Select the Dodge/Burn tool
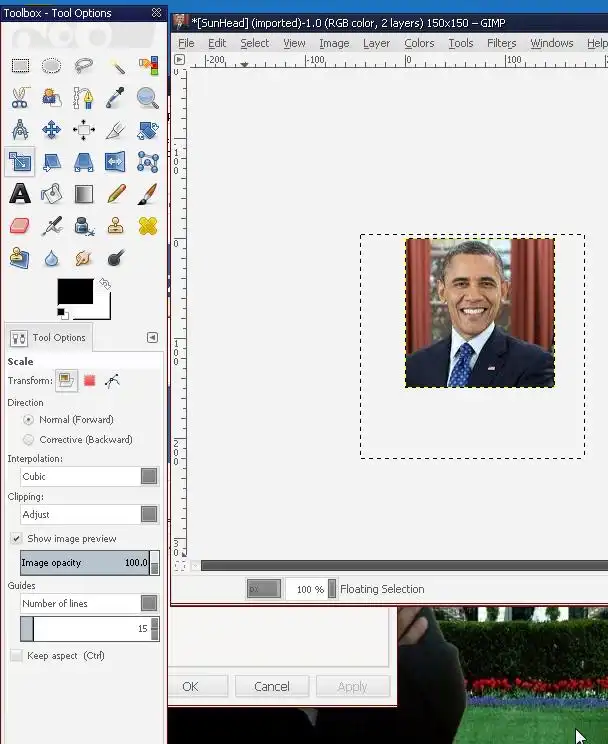The image size is (608, 744). [116, 258]
